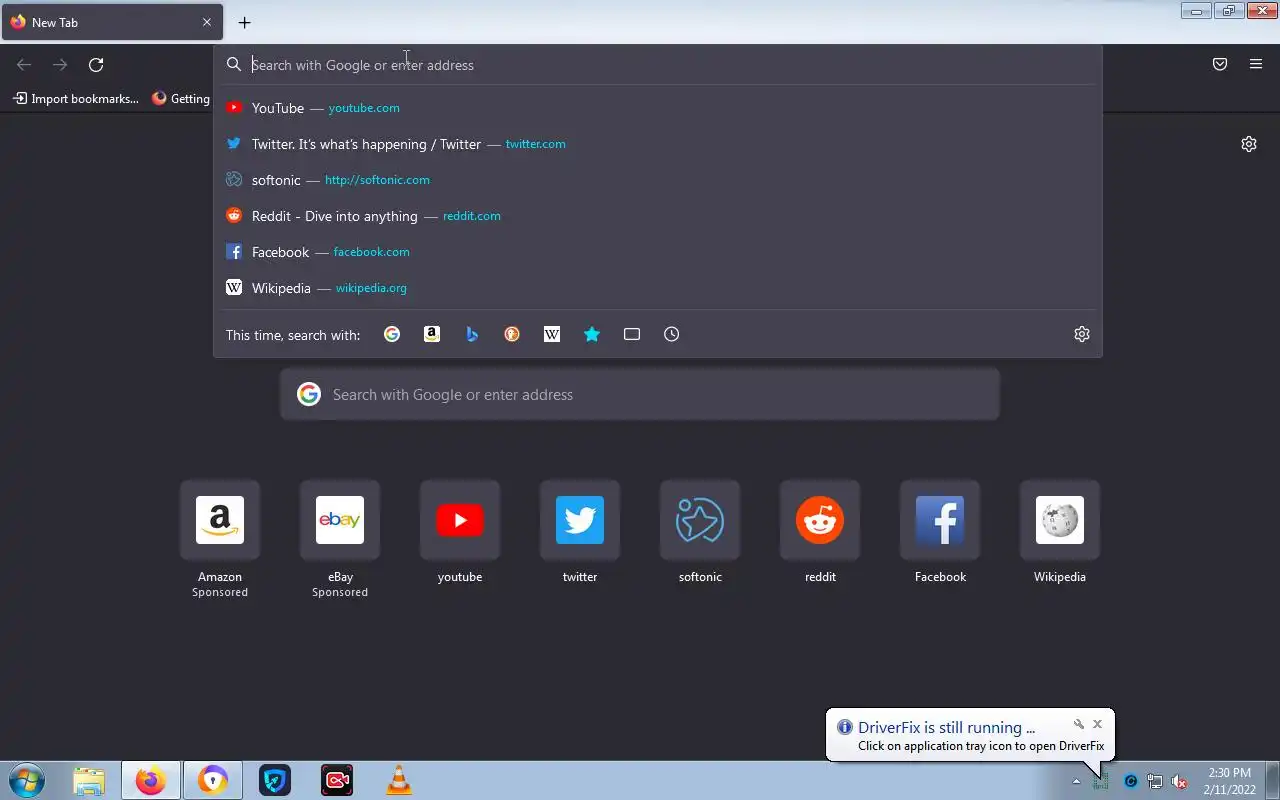Search in open tabs icon

(632, 335)
